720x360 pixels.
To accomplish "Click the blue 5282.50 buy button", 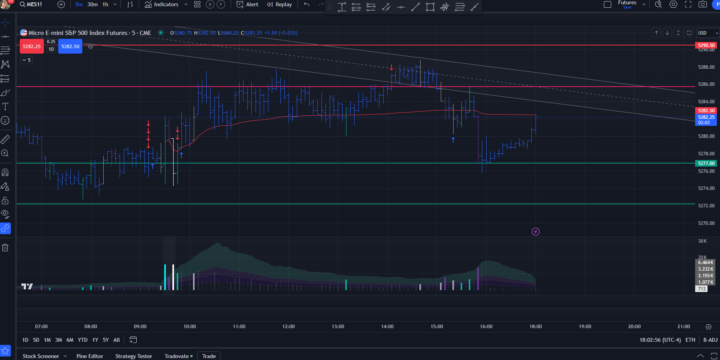I will click(70, 46).
